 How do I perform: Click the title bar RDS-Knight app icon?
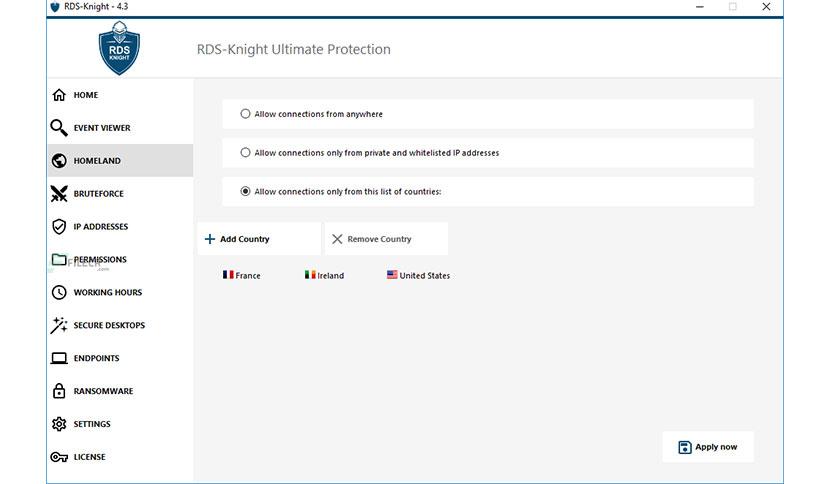pyautogui.click(x=55, y=7)
